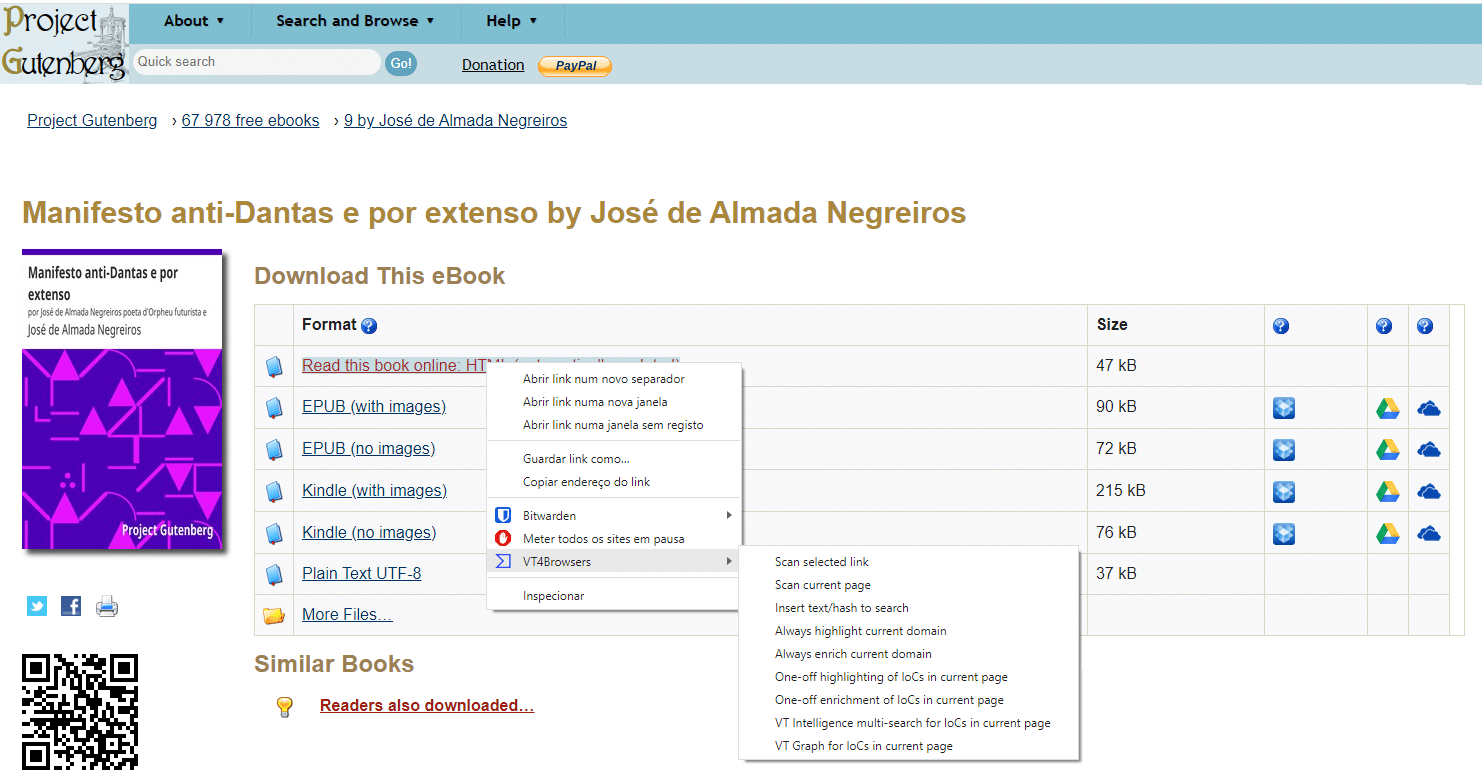Send EPUB (with images) to Dropbox
Screen dimensions: 1482x781
(x=1284, y=408)
